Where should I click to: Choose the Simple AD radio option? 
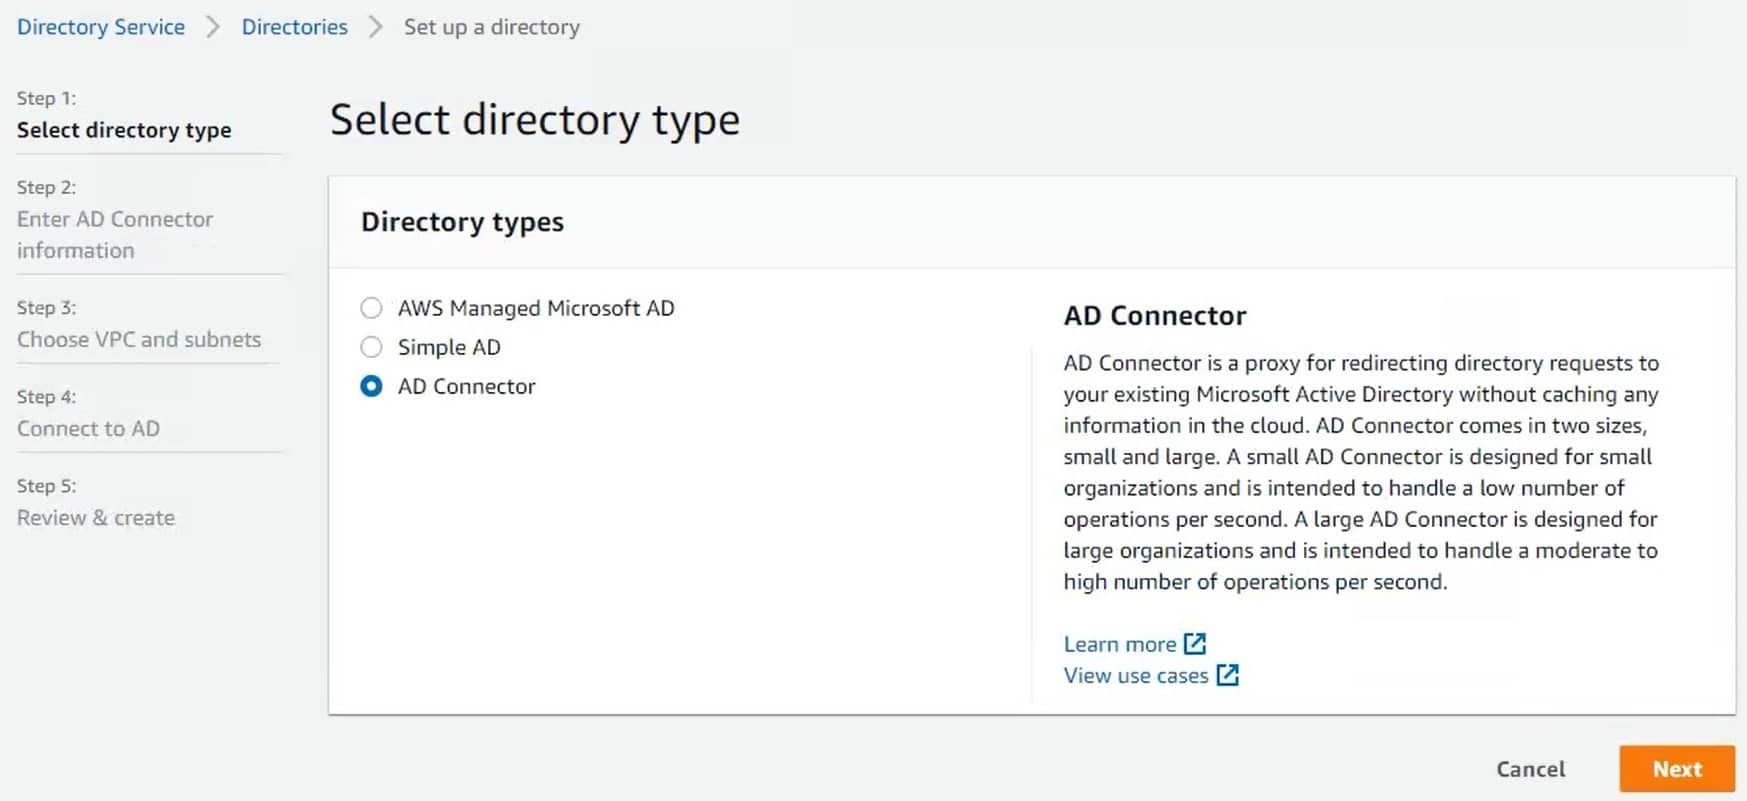click(371, 347)
